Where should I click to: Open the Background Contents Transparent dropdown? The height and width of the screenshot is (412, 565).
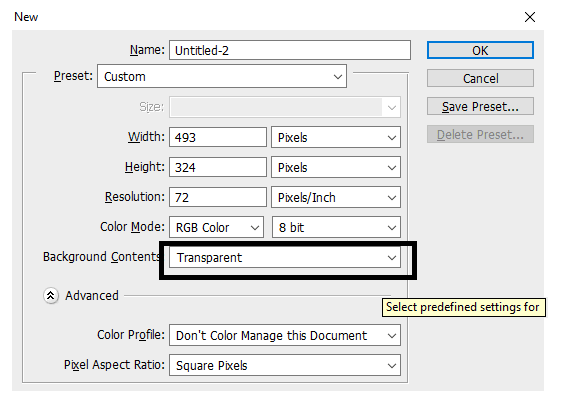click(285, 257)
